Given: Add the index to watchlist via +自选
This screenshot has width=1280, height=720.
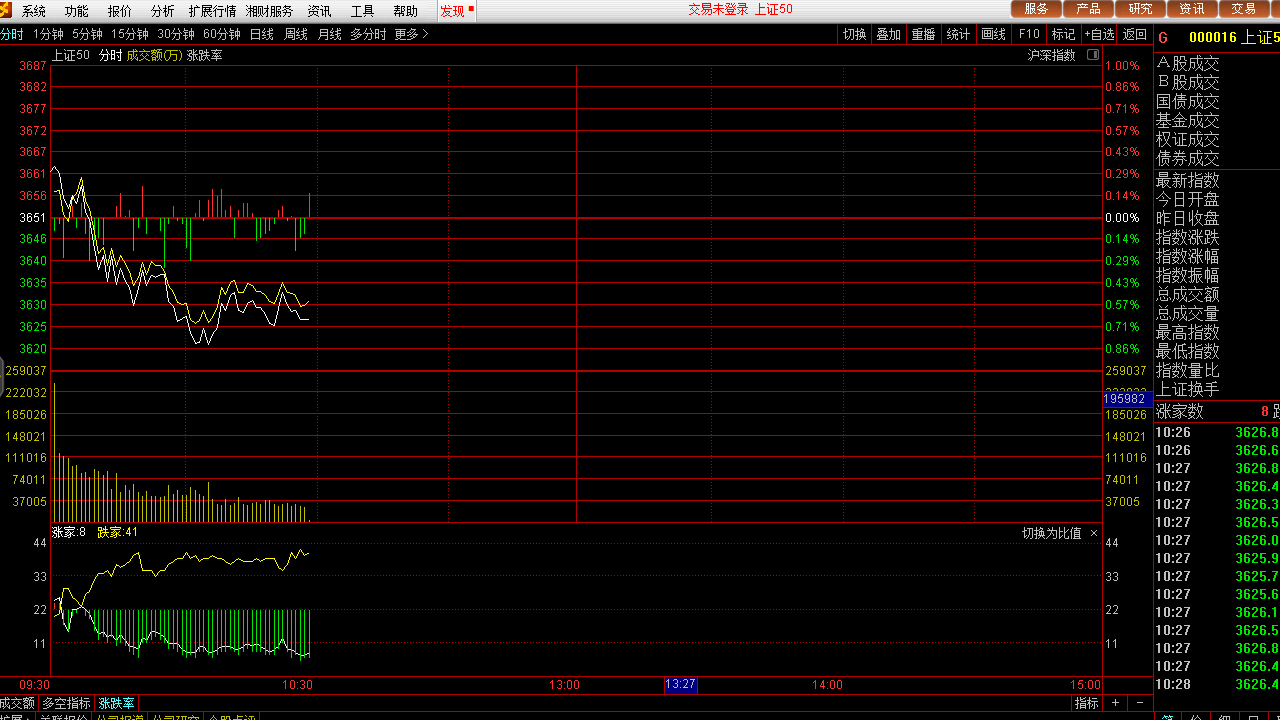Looking at the screenshot, I should (1099, 34).
